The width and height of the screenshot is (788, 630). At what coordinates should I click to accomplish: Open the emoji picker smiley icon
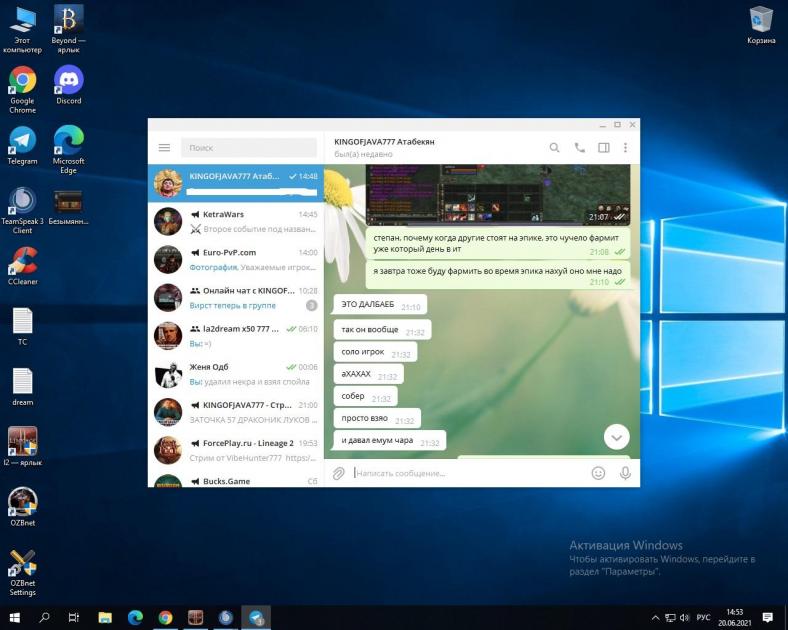[598, 473]
